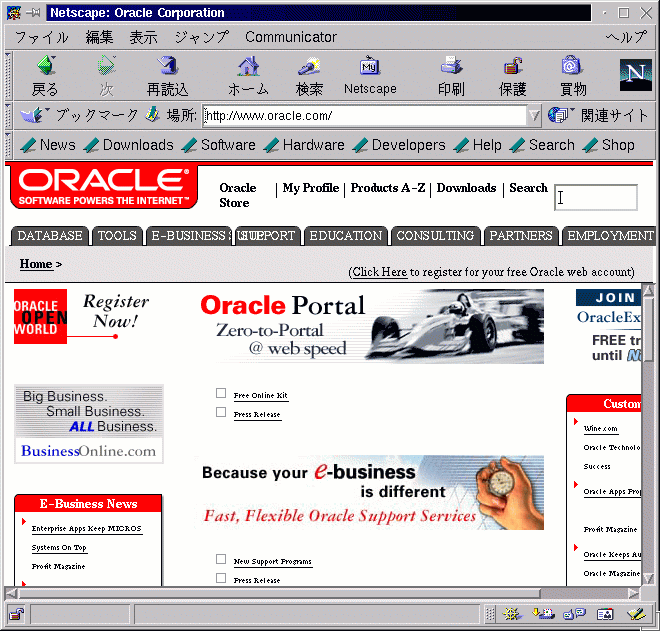Click the Oracle Search text box
The image size is (660, 631).
(595, 197)
